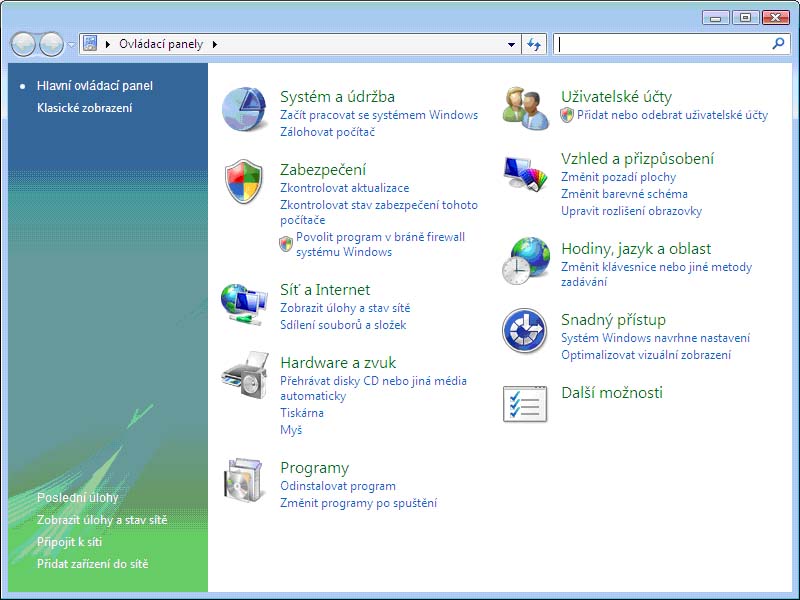The height and width of the screenshot is (600, 800).
Task: Open Zkontrolovat stav zabezpečení tohoto počítače
Action: (x=379, y=212)
